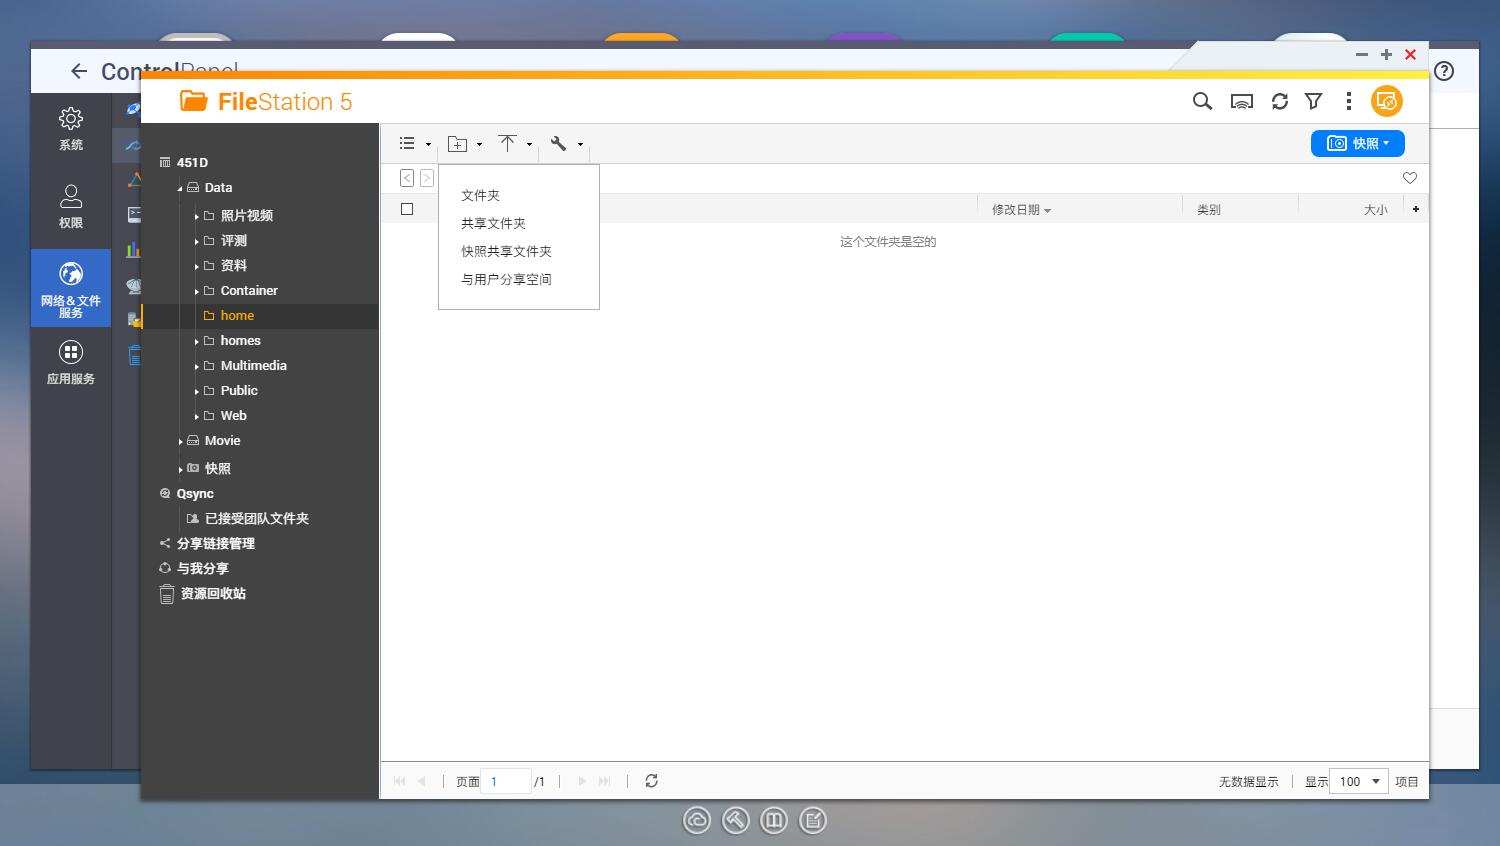Tick the select-all checkbox in file list header
This screenshot has width=1500, height=846.
click(x=407, y=209)
